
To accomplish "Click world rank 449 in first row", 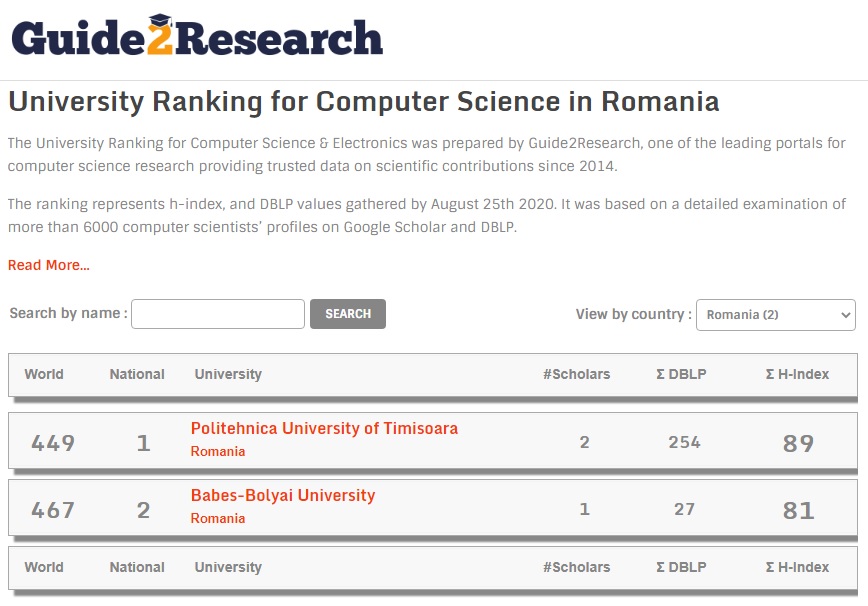I will pyautogui.click(x=53, y=442).
